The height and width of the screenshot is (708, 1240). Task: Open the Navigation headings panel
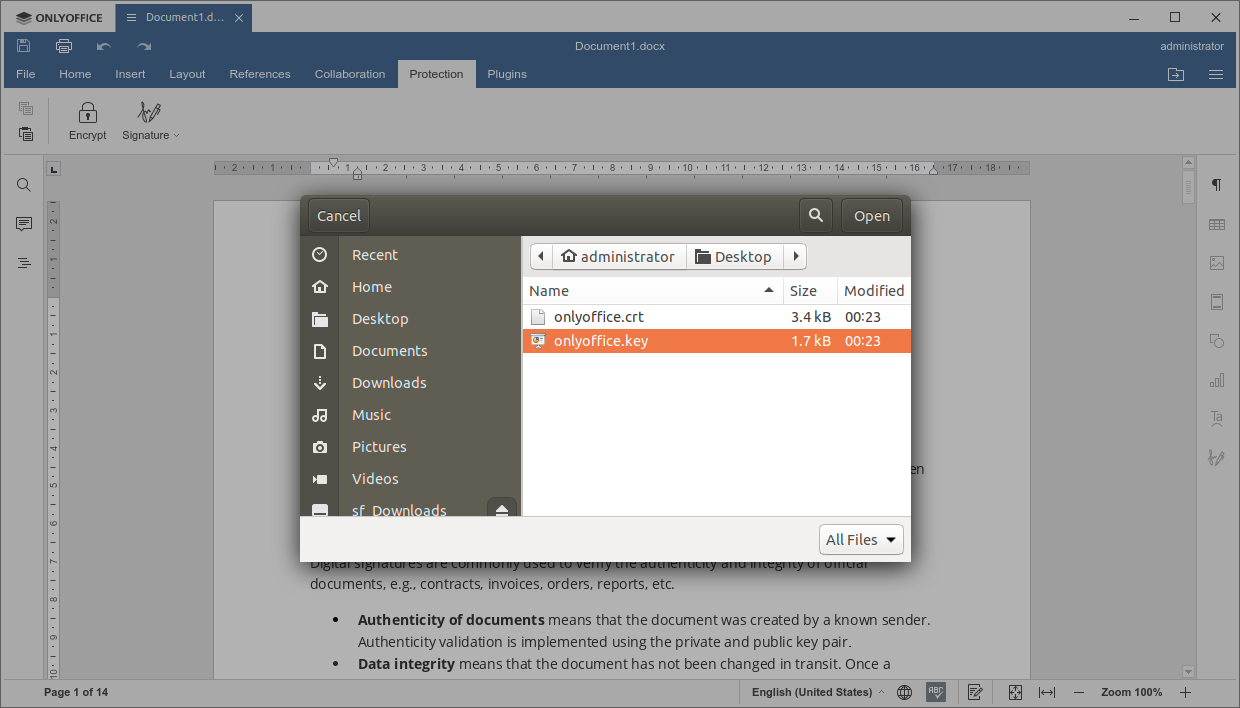click(x=23, y=263)
